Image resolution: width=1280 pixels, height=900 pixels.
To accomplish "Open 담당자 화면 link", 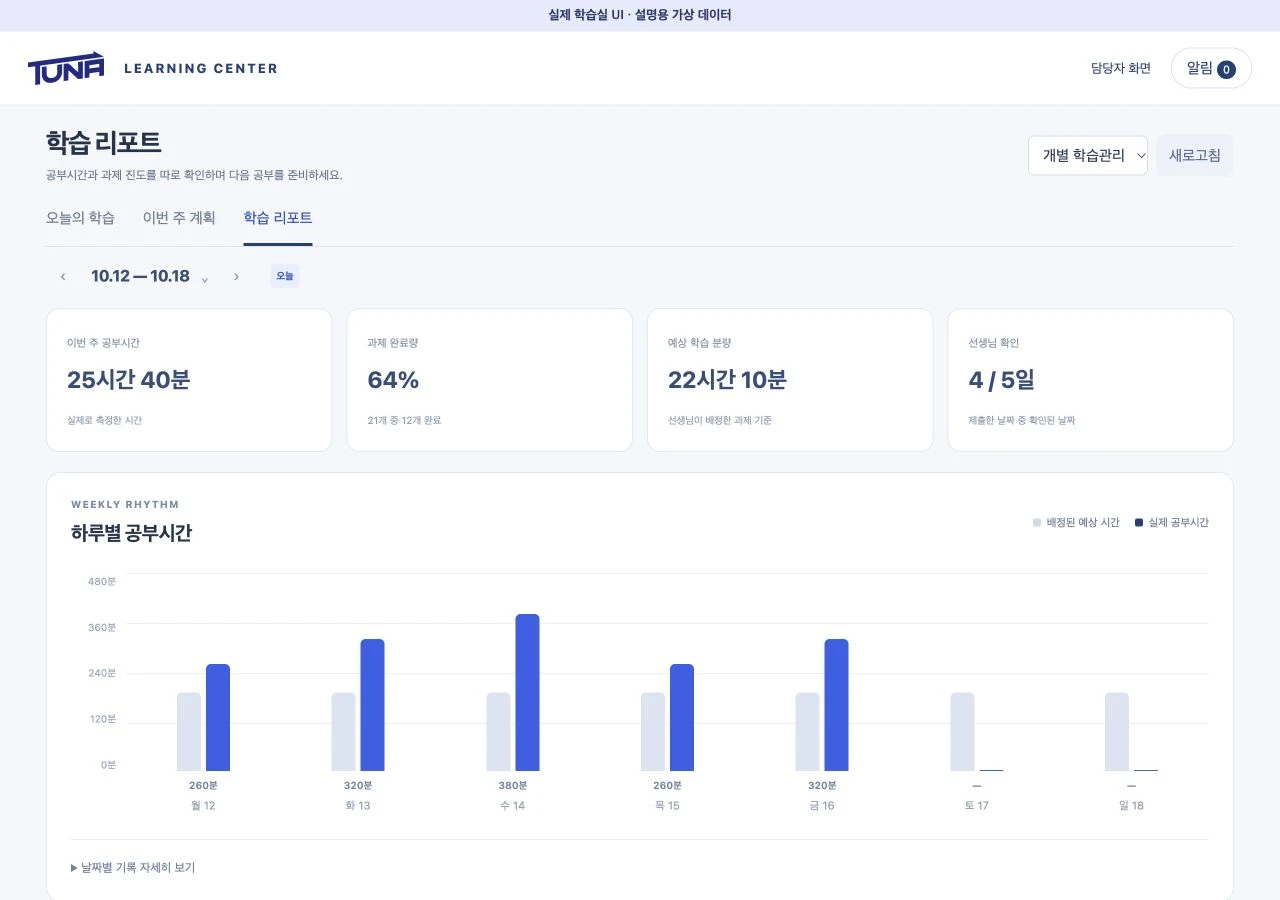I will pos(1121,68).
